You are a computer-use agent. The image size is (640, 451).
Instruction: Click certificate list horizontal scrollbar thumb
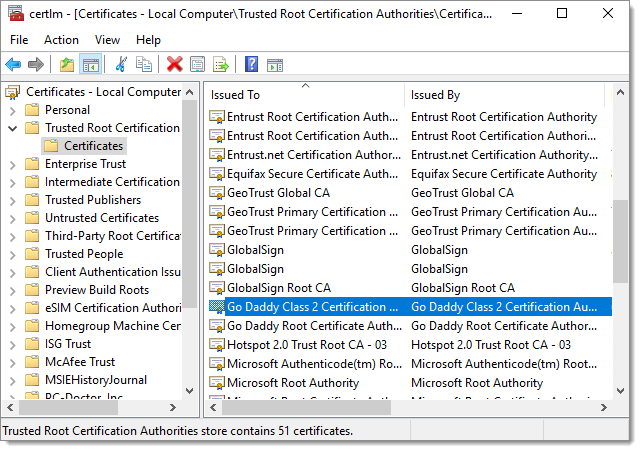coord(307,407)
